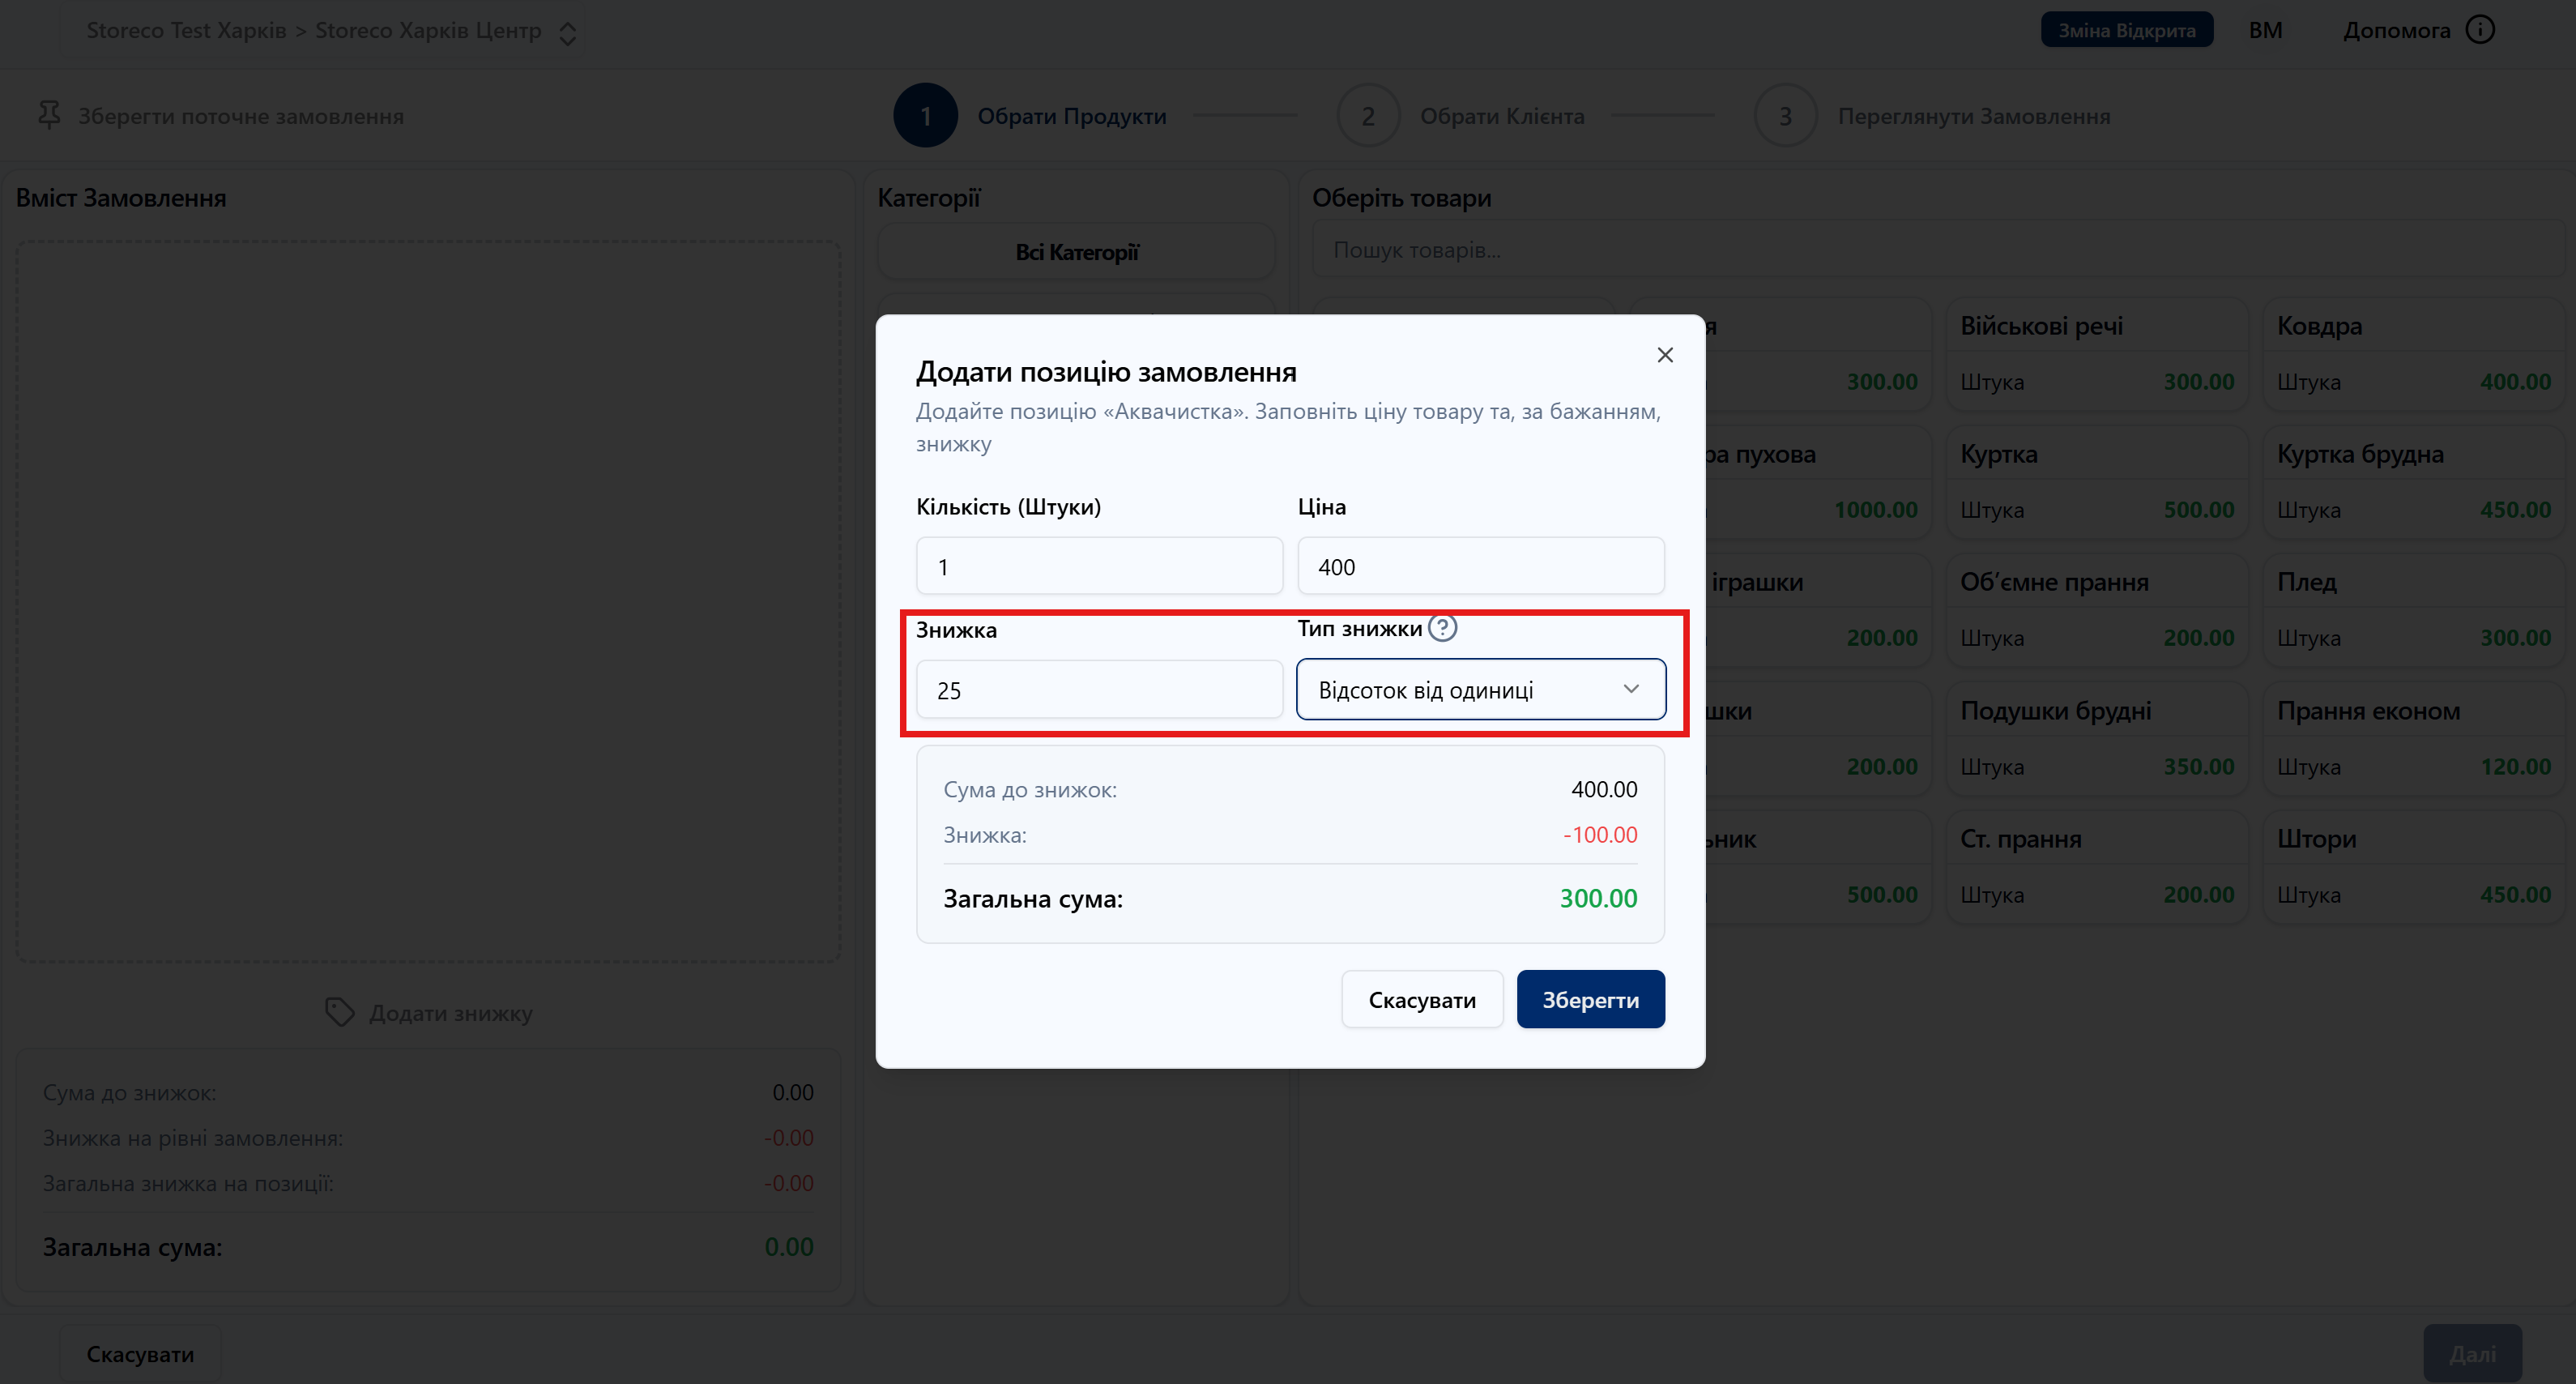Select the Всі Категорії category
Screen dimensions: 2576x1384
1076,252
